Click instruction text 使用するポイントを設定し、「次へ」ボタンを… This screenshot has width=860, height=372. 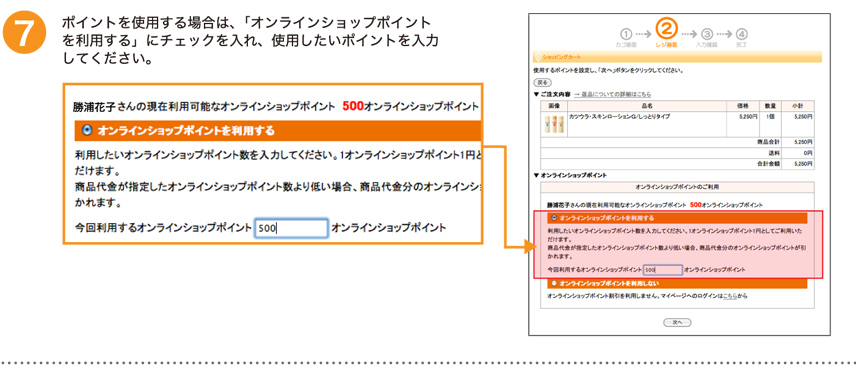click(x=608, y=71)
